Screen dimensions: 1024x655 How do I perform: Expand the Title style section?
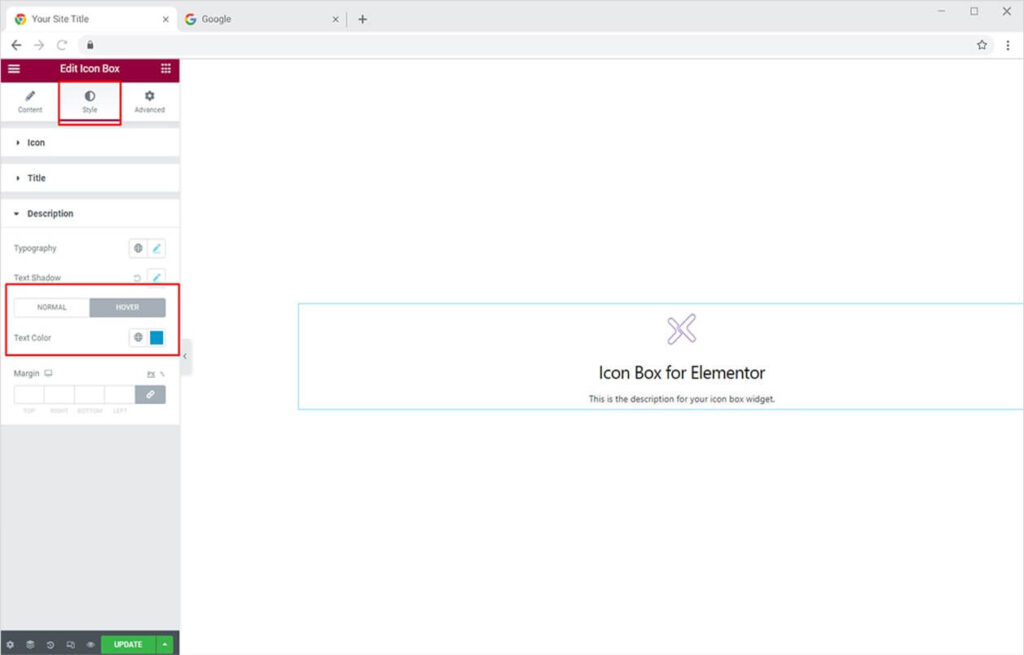pos(36,178)
